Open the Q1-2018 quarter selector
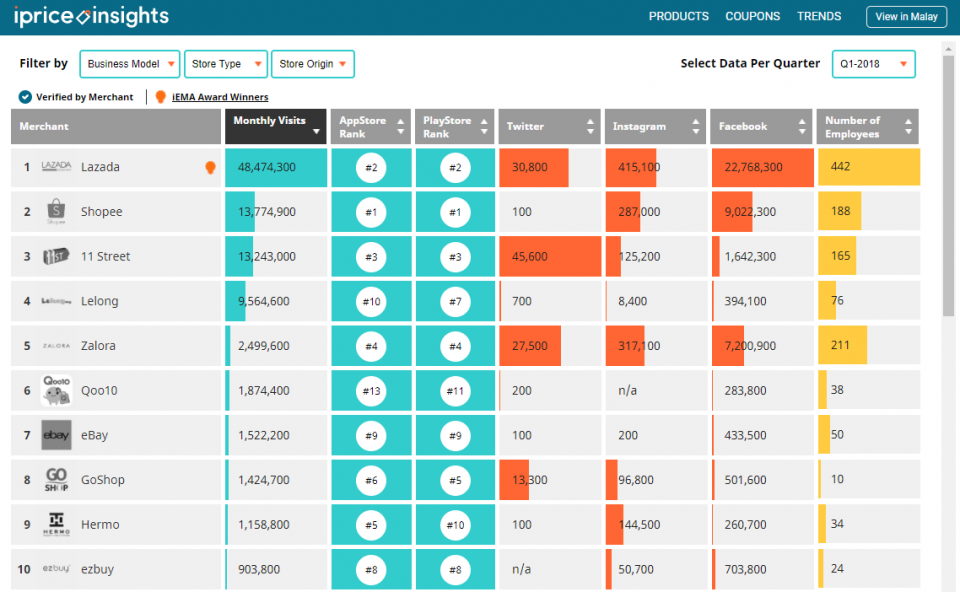The width and height of the screenshot is (960, 592). pyautogui.click(x=874, y=64)
